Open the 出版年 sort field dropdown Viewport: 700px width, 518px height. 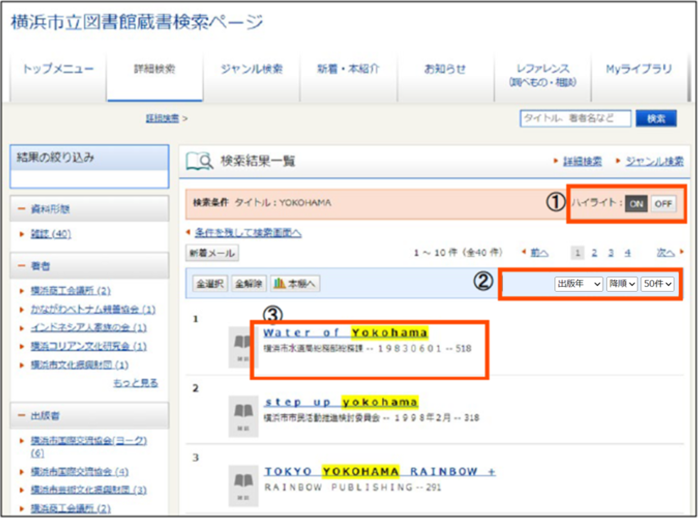pyautogui.click(x=578, y=284)
